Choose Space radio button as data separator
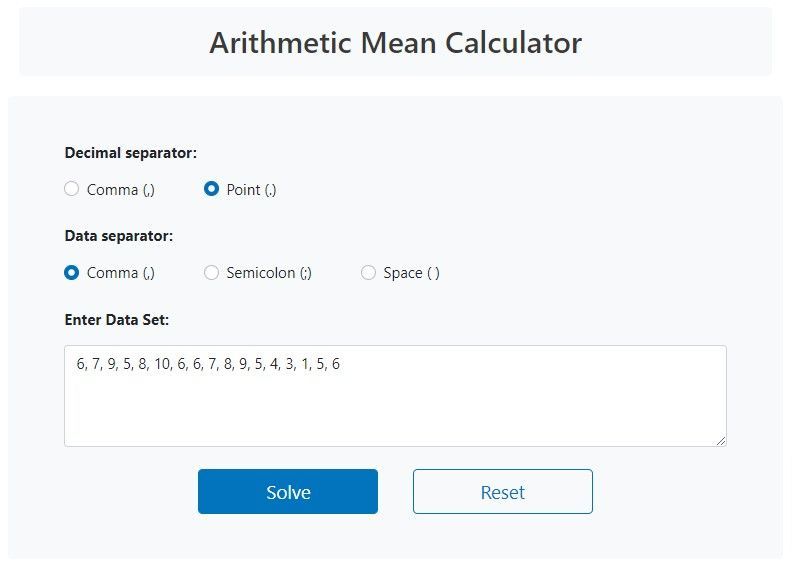The image size is (792, 565). pos(368,273)
